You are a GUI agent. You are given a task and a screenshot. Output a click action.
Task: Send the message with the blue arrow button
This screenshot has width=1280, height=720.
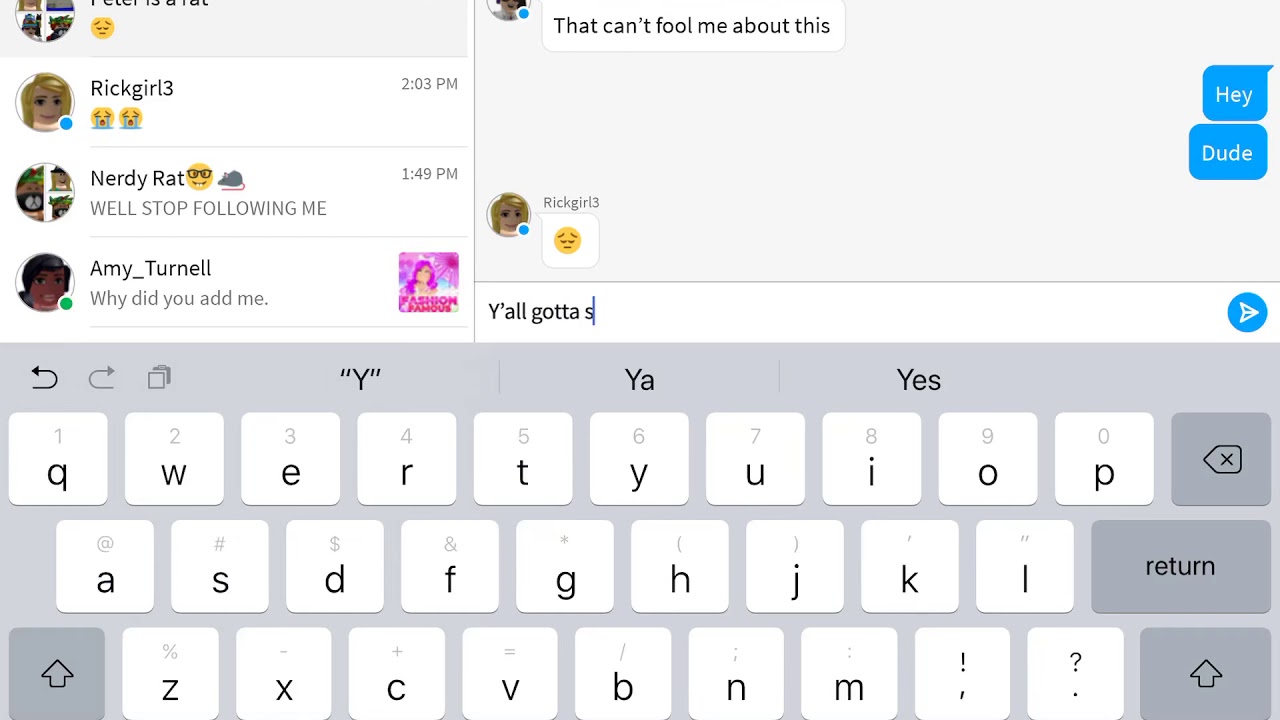point(1247,313)
